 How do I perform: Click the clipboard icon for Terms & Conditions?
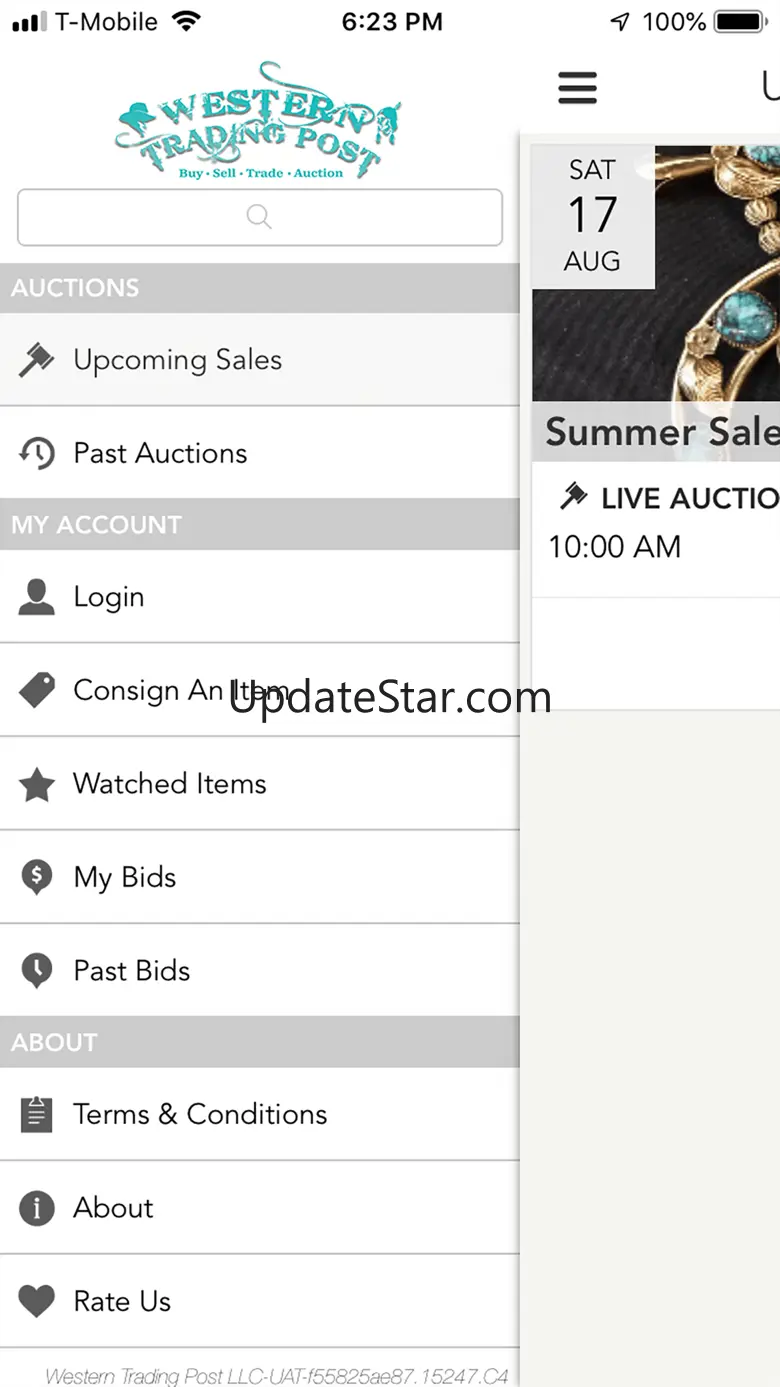click(x=37, y=1114)
